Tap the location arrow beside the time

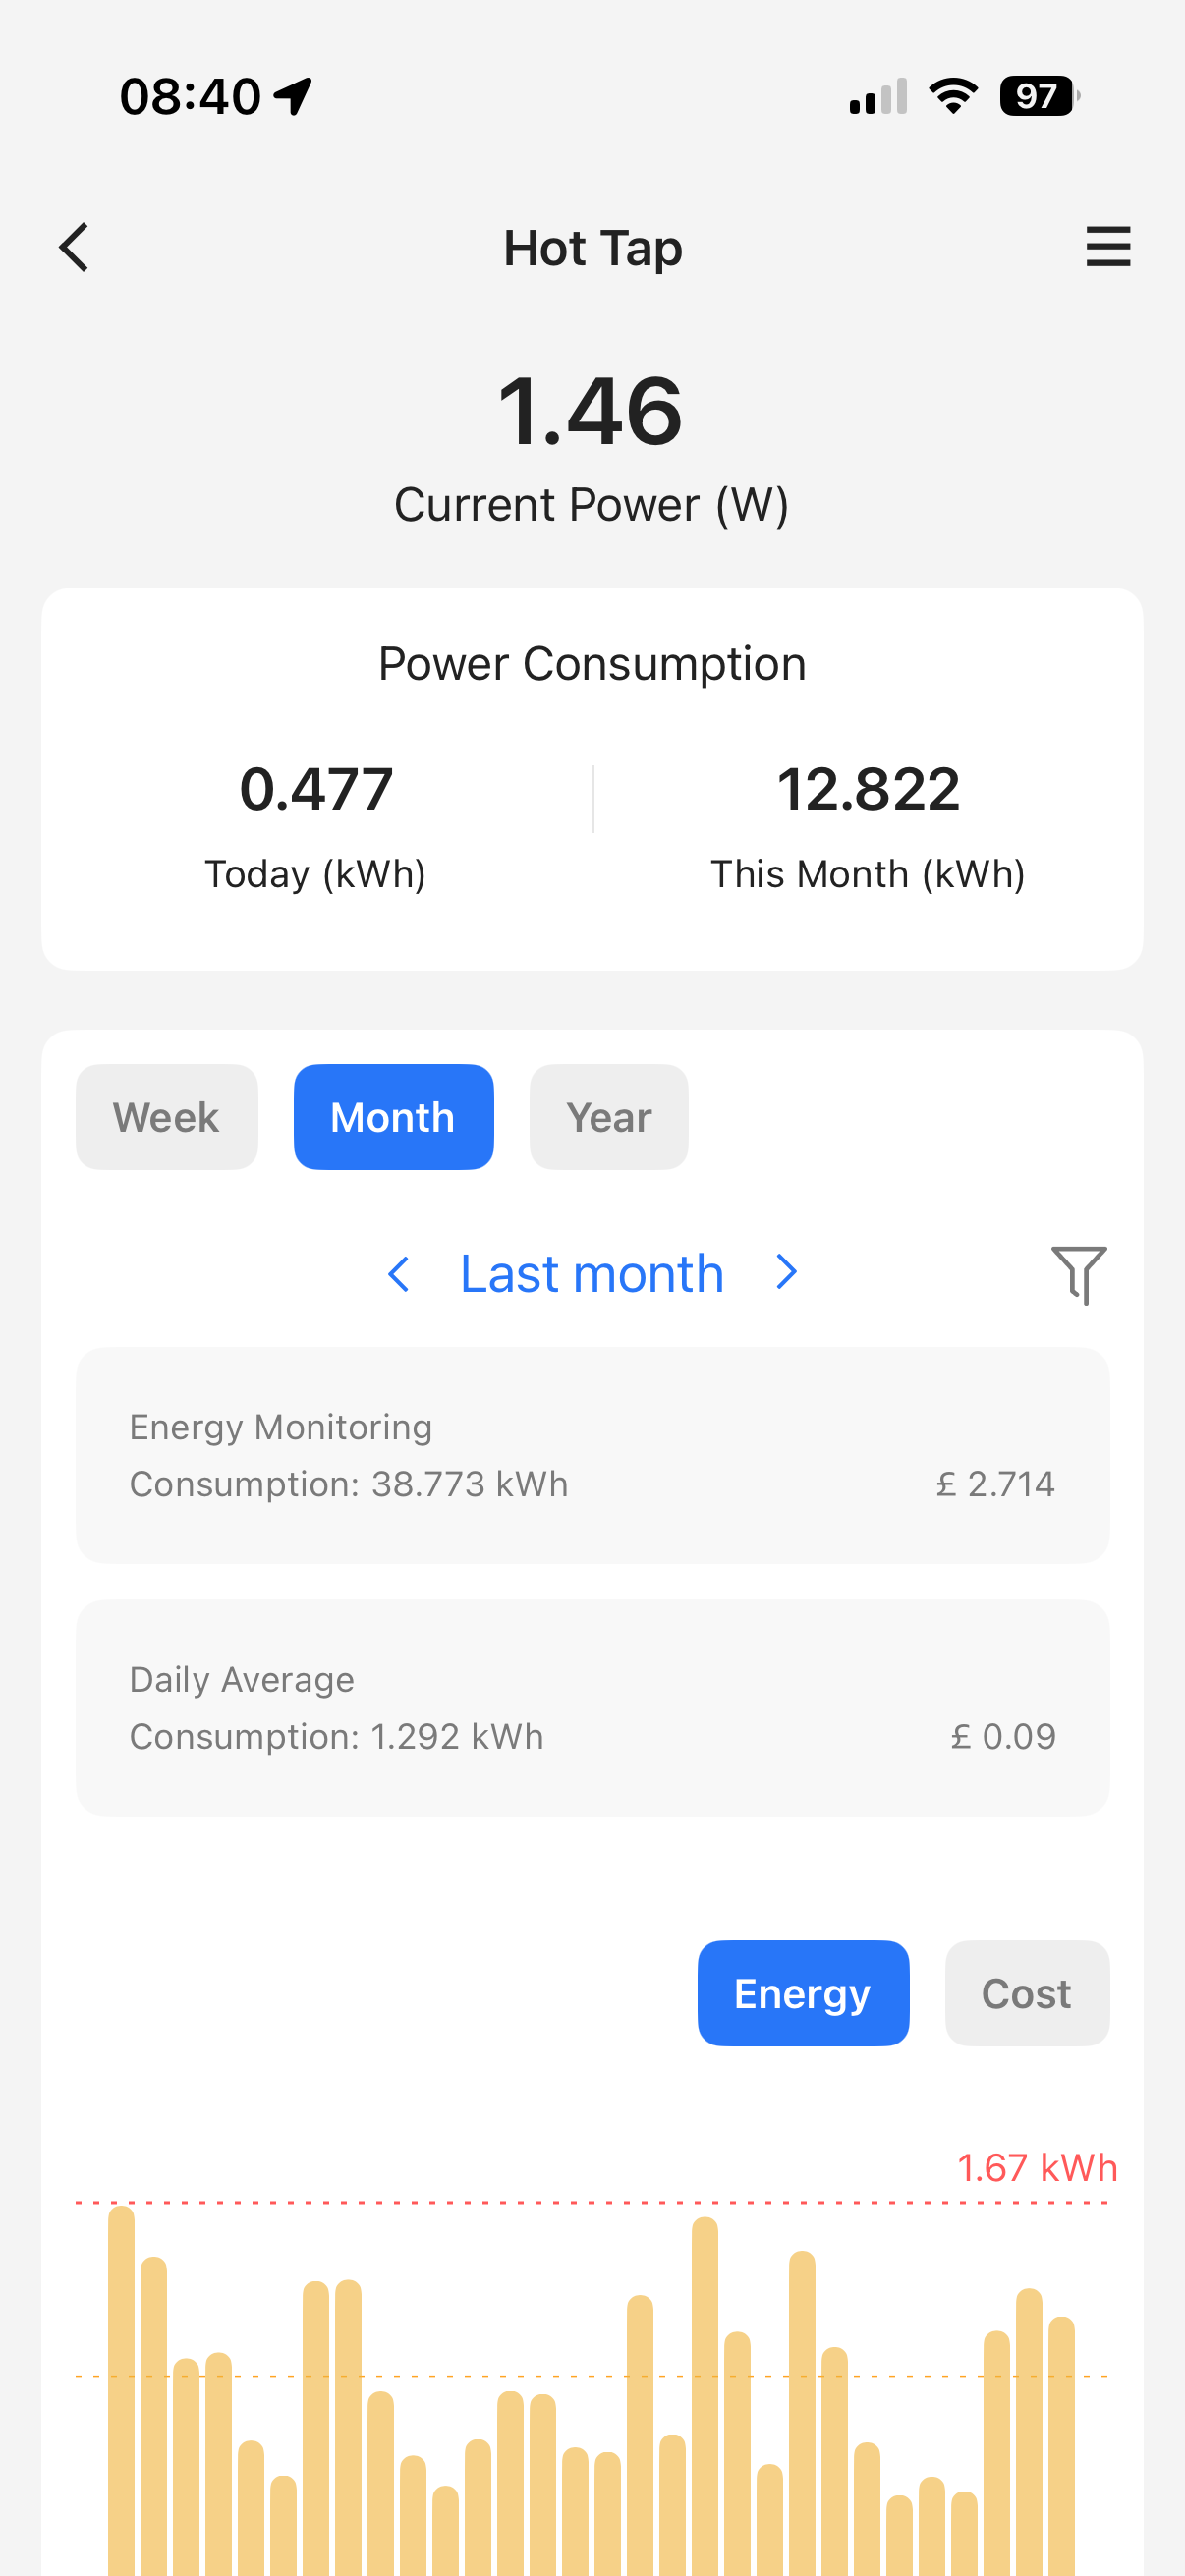tap(293, 97)
